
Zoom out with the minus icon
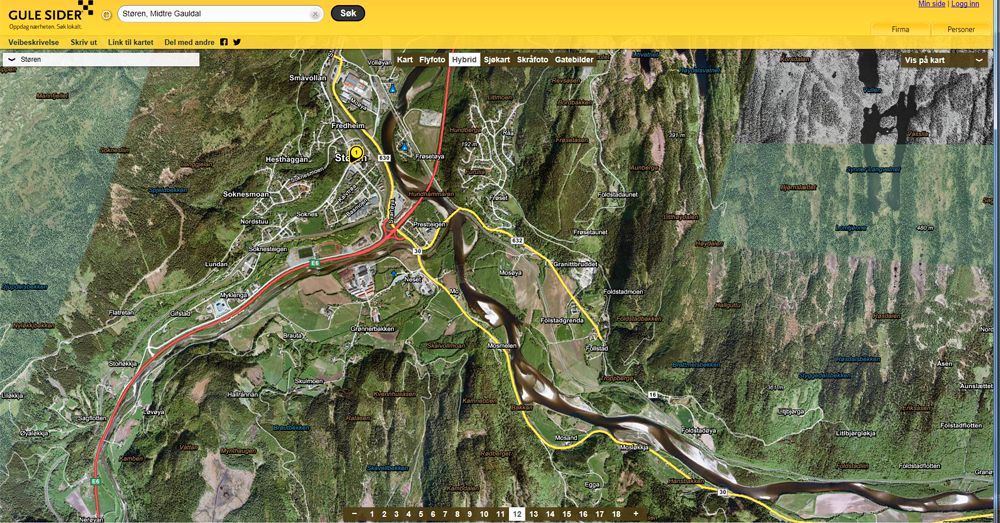pos(354,514)
